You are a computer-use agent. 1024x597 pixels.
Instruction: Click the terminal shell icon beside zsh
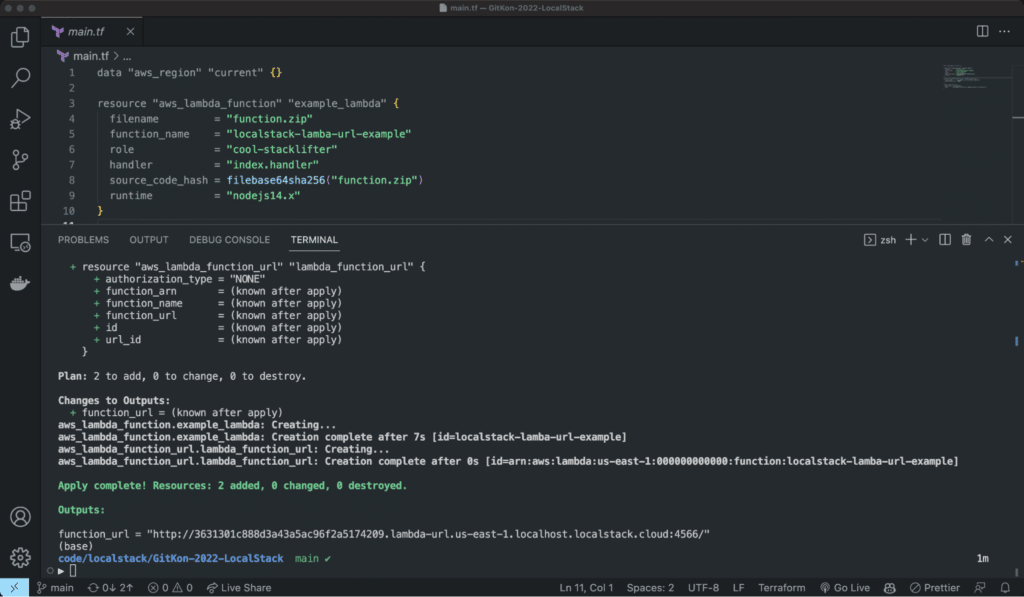pyautogui.click(x=869, y=240)
